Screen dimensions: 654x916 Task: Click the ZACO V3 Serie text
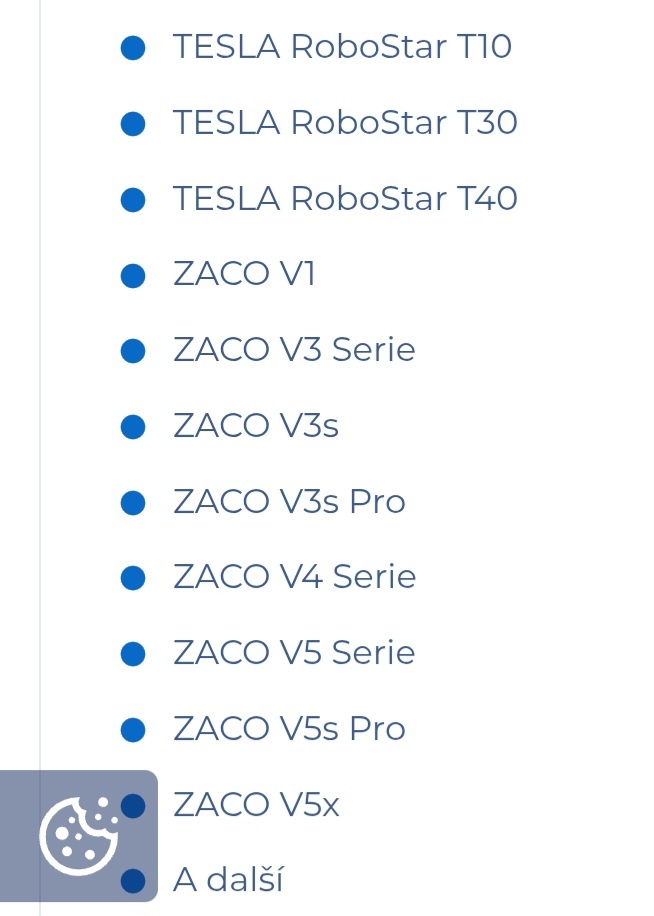click(294, 350)
